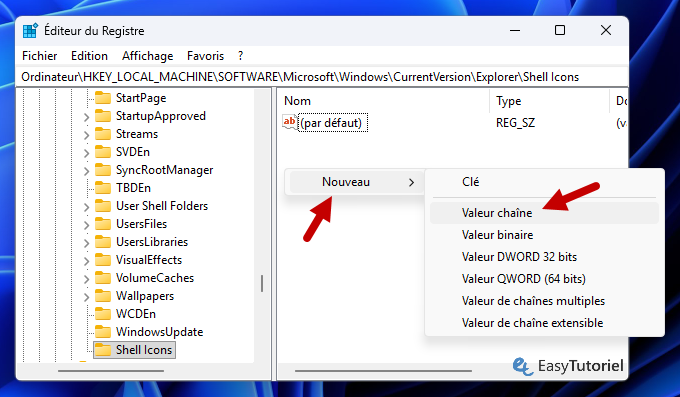The height and width of the screenshot is (397, 680).
Task: Select Valeur de chaînes multiples
Action: tap(544, 301)
